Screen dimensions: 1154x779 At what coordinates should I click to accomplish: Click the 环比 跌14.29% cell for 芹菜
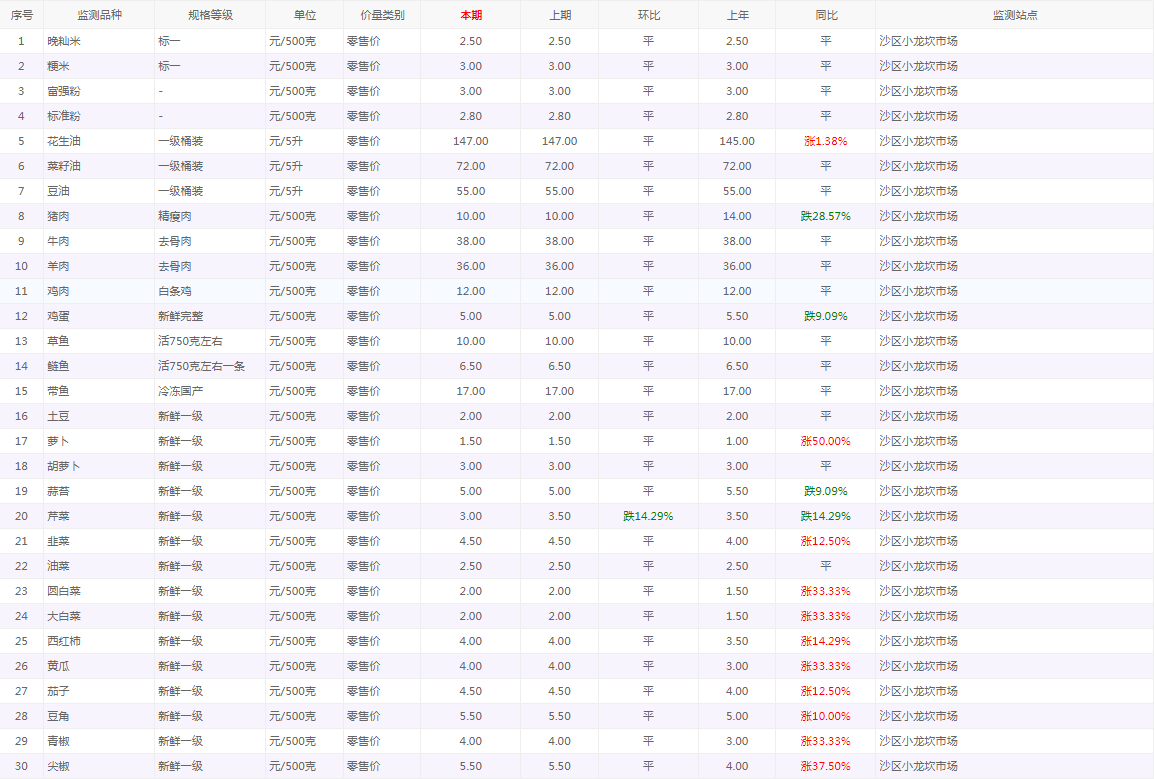[x=648, y=516]
